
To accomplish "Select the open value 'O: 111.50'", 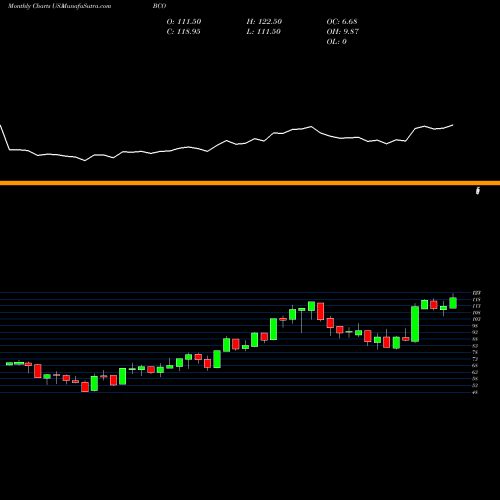I will [x=184, y=21].
